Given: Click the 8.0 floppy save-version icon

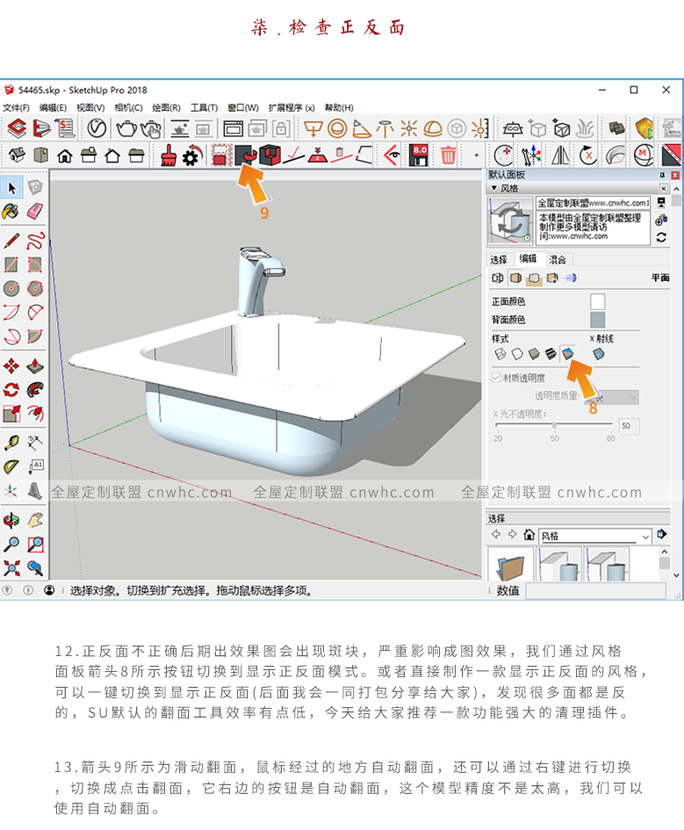Looking at the screenshot, I should click(419, 156).
